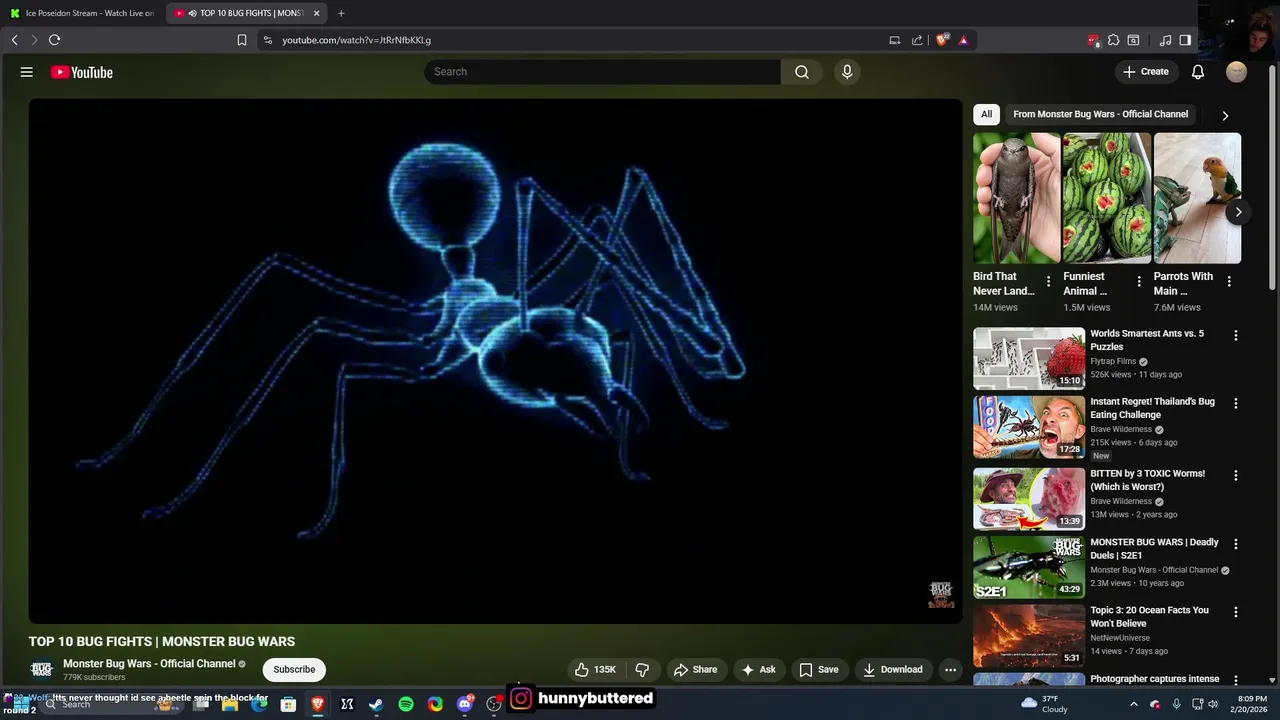This screenshot has height=720, width=1280.
Task: Open the account avatar menu
Action: [1237, 72]
